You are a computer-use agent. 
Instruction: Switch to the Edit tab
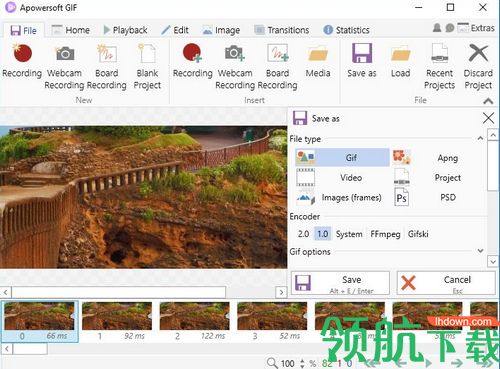click(x=175, y=30)
